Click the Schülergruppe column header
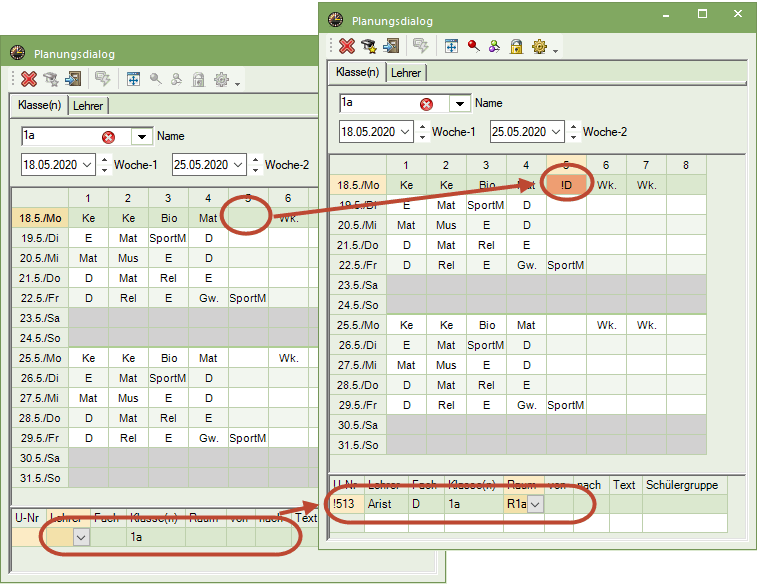 click(x=684, y=485)
